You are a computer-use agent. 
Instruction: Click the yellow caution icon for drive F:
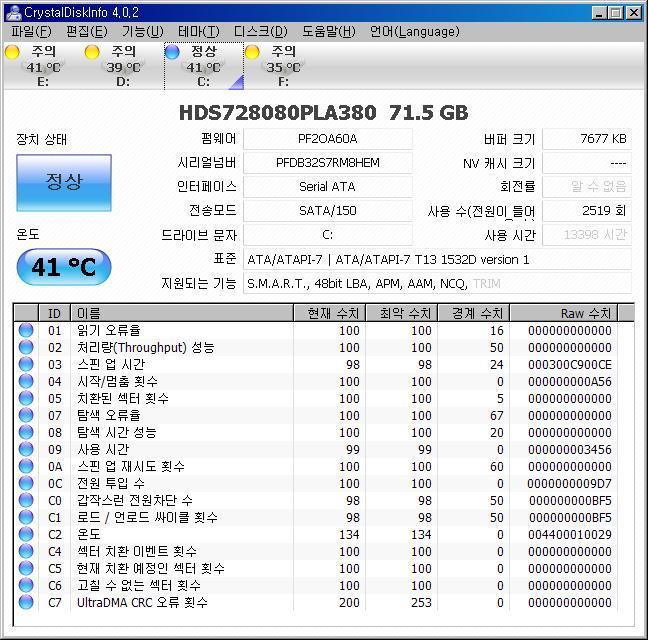pos(252,52)
